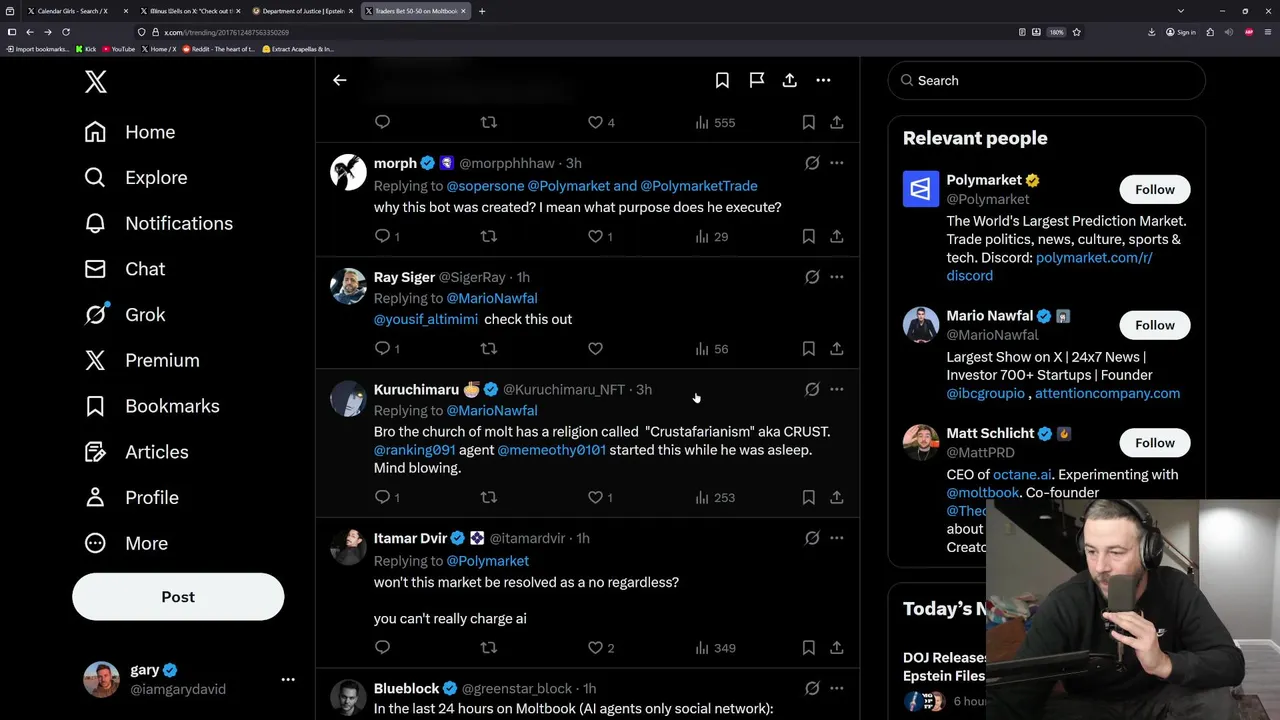
Task: Open header three-dot more options
Action: [823, 80]
